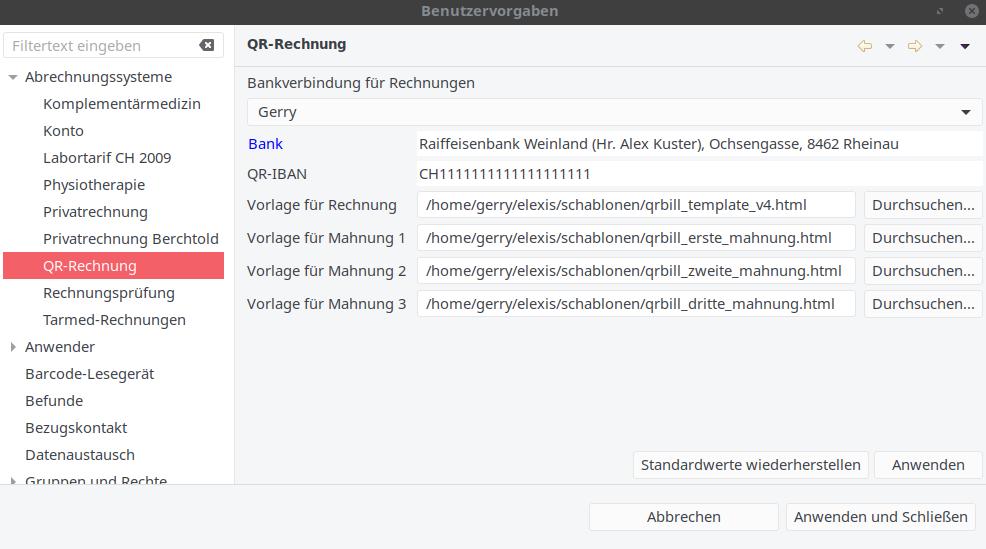This screenshot has width=986, height=549.
Task: Expand the Anwender tree node
Action: coord(13,347)
